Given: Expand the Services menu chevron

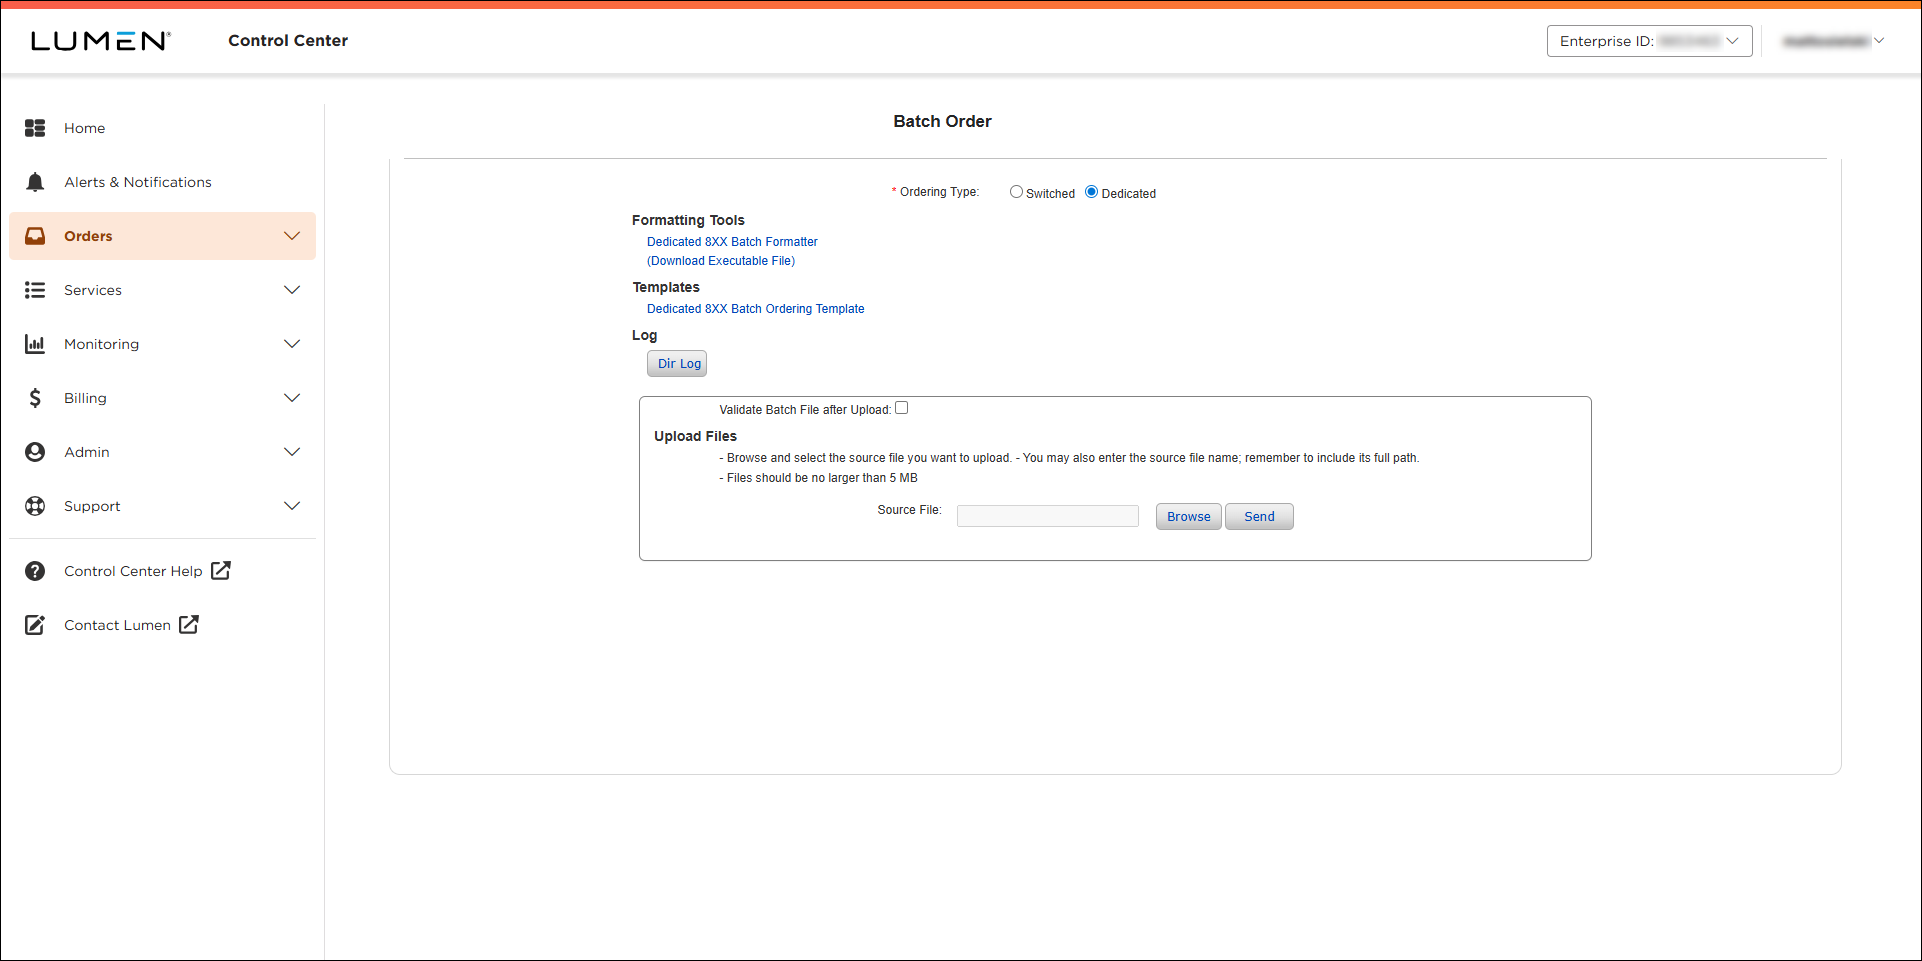Looking at the screenshot, I should tap(292, 290).
